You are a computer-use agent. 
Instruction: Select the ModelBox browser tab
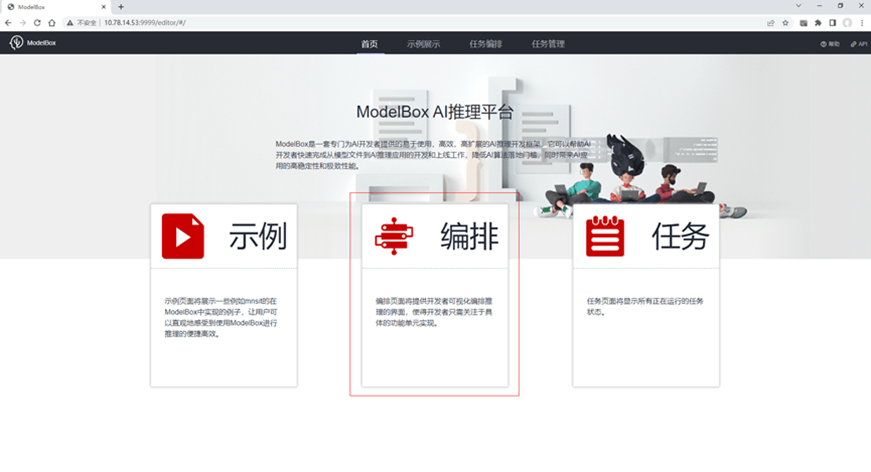tap(56, 7)
